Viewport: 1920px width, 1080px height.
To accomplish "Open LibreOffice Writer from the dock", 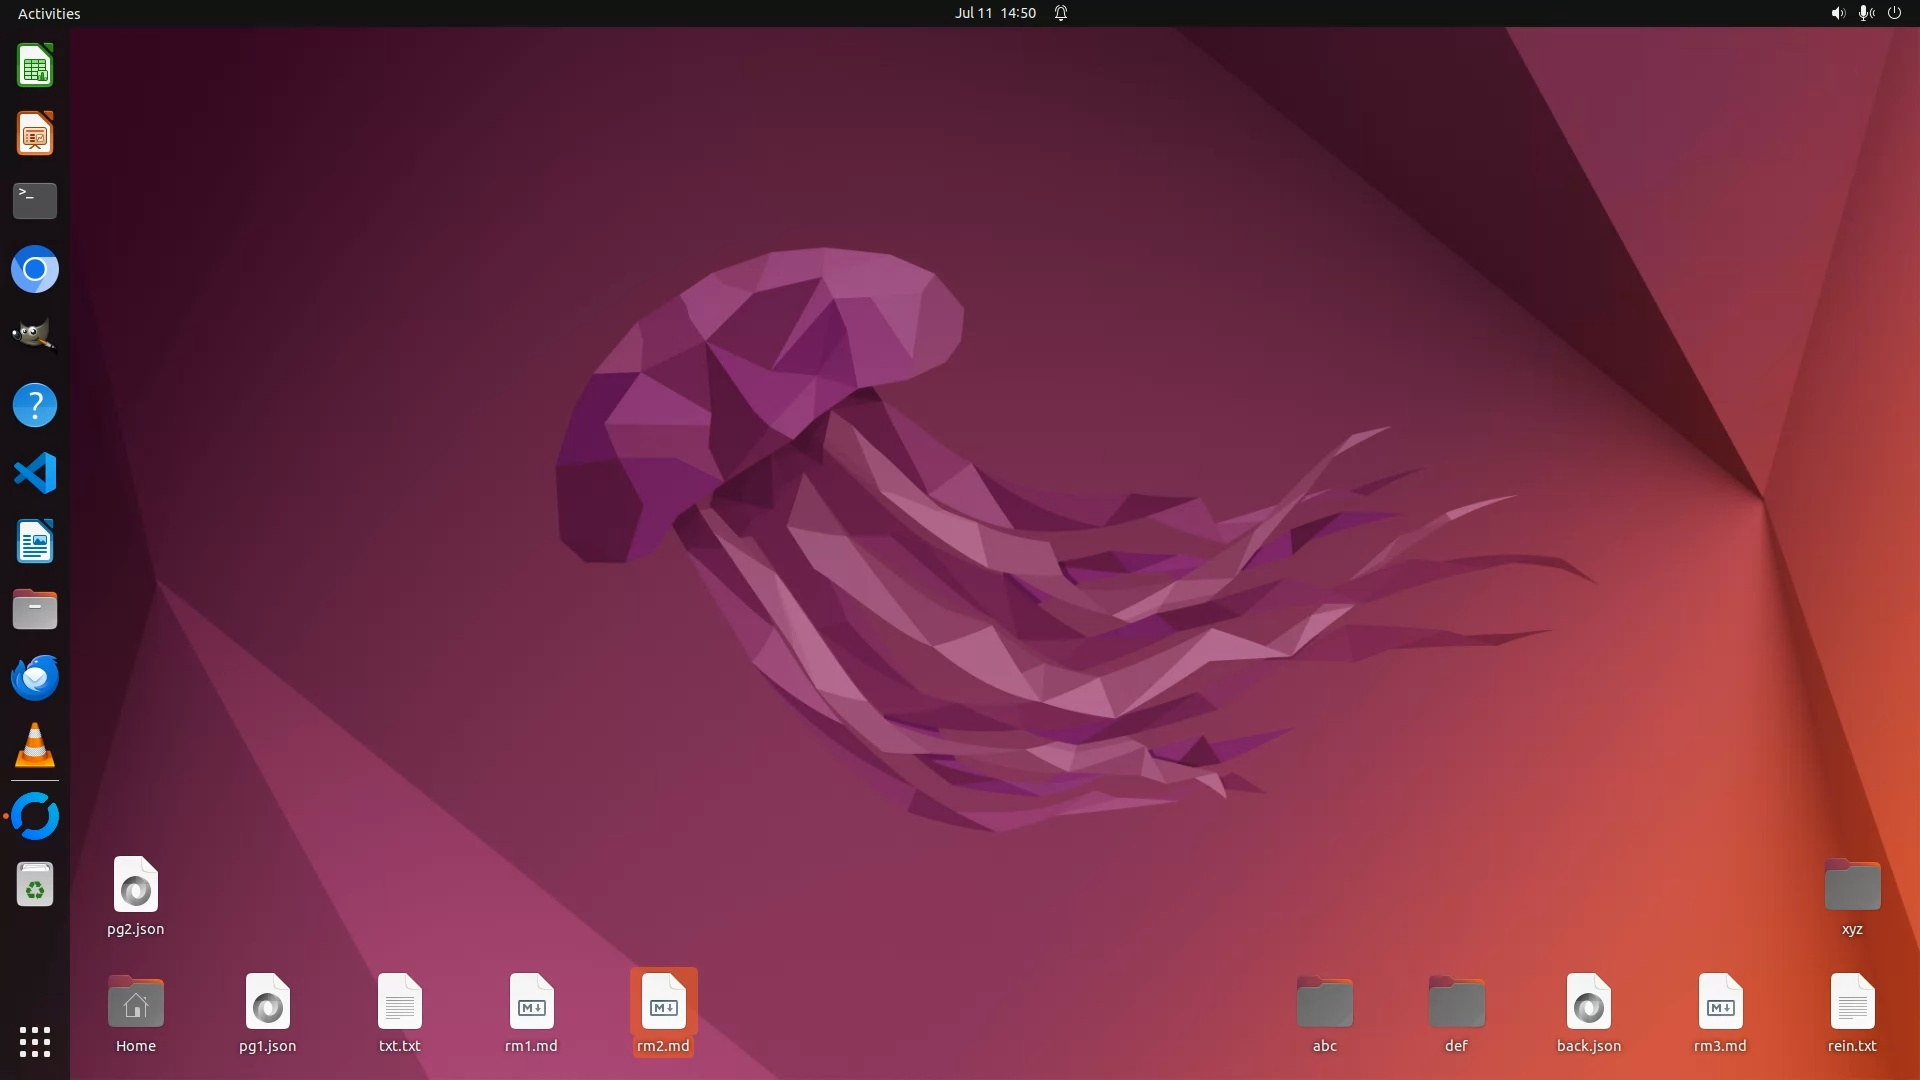I will click(35, 542).
